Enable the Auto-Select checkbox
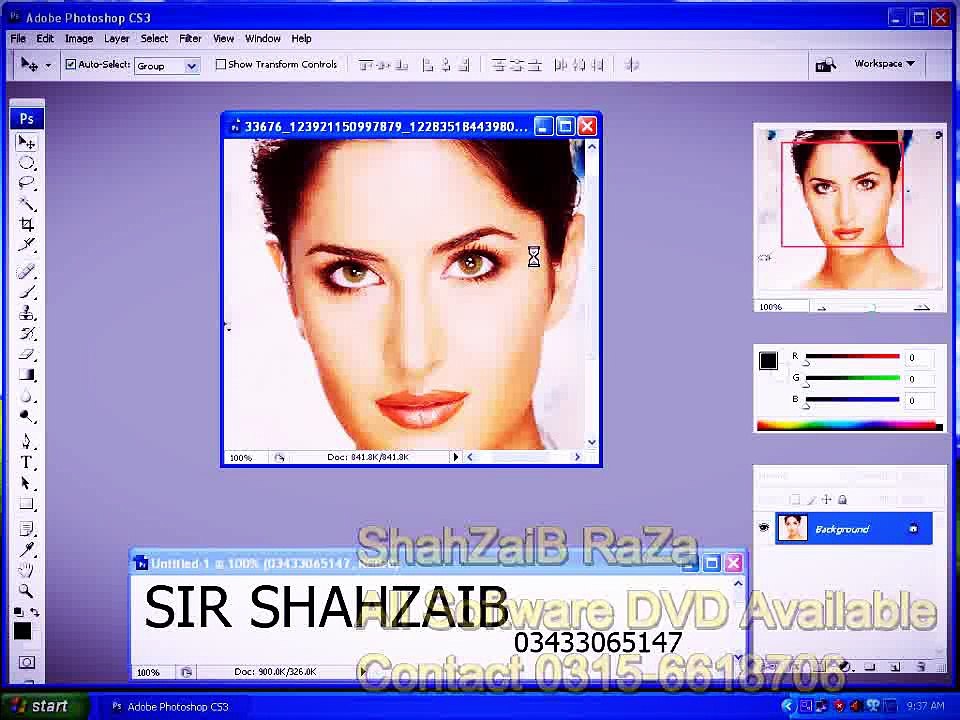The width and height of the screenshot is (960, 720). pos(71,64)
